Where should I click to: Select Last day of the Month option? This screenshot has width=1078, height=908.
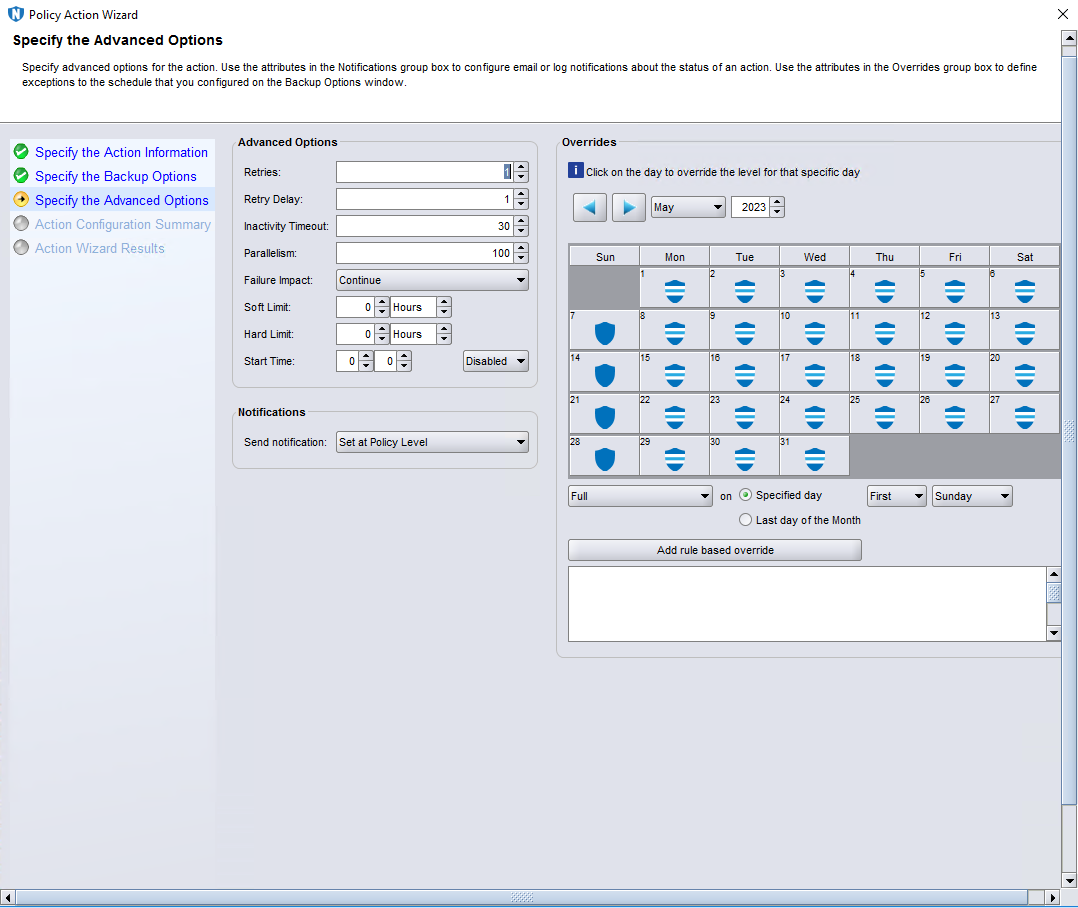(746, 520)
